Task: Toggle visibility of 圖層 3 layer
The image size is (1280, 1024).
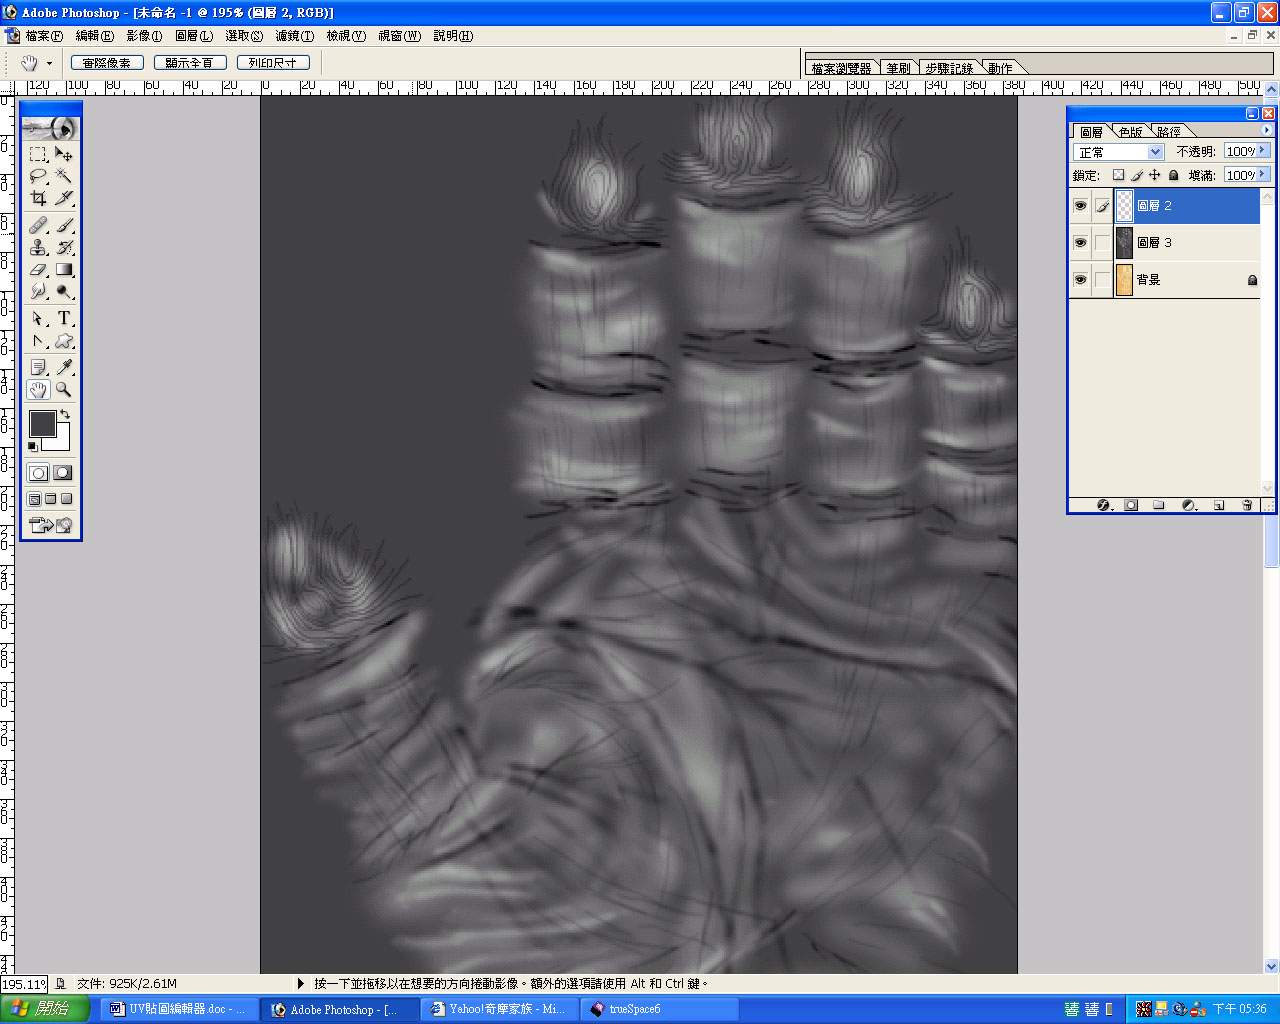Action: tap(1080, 243)
